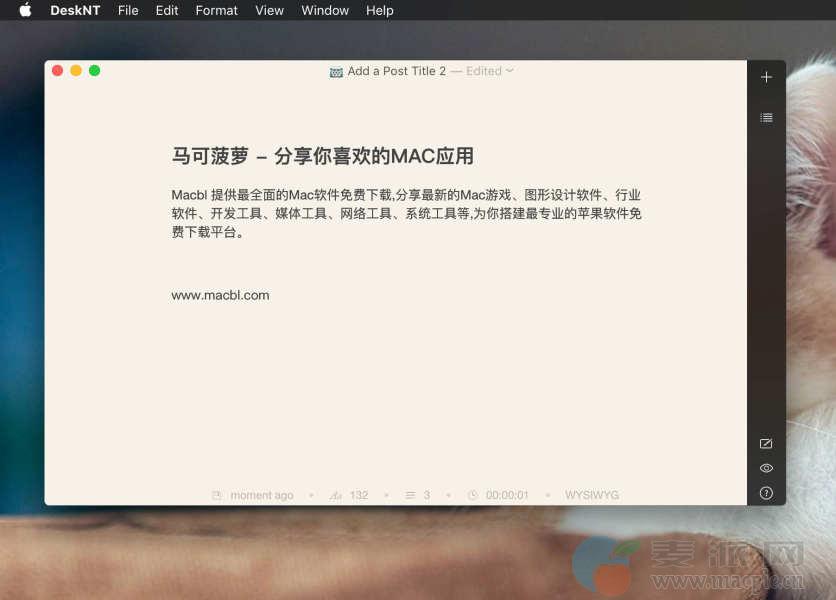Click the post heading 马可菠萝 title text
The height and width of the screenshot is (600, 836).
322,156
